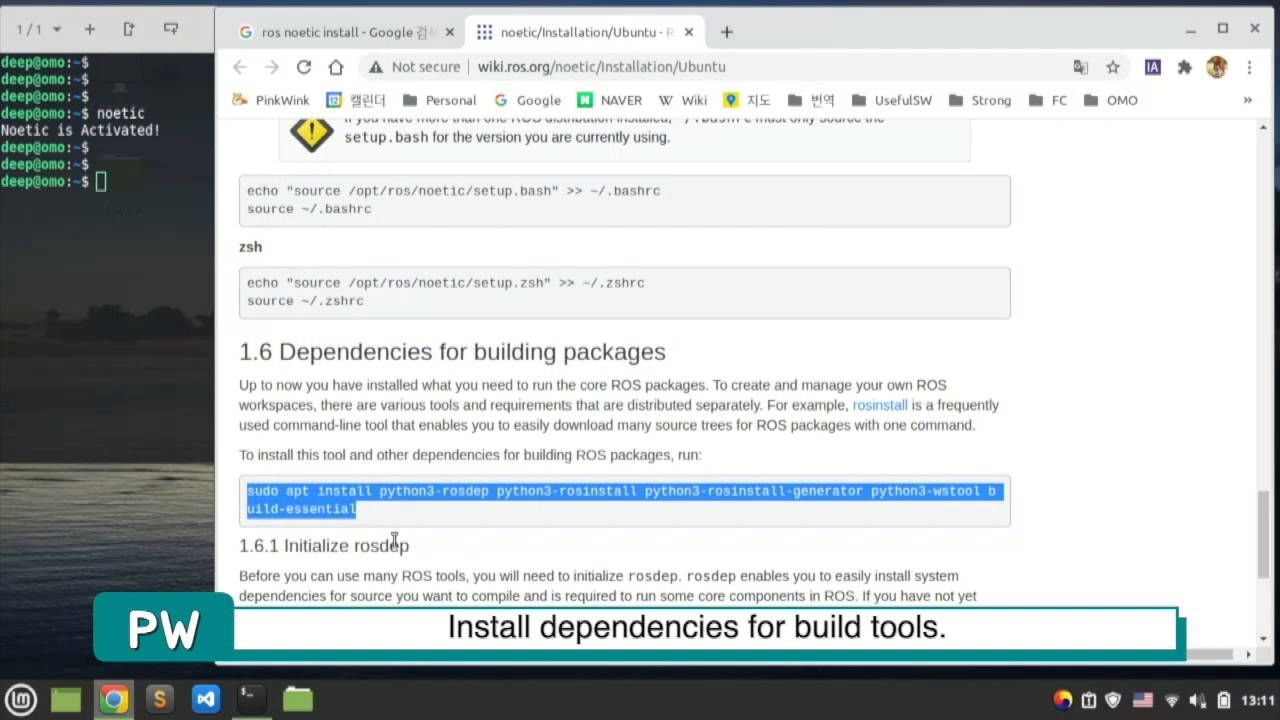This screenshot has height=720, width=1280.
Task: Expand the OMO bookmarks folder
Action: click(x=1111, y=100)
